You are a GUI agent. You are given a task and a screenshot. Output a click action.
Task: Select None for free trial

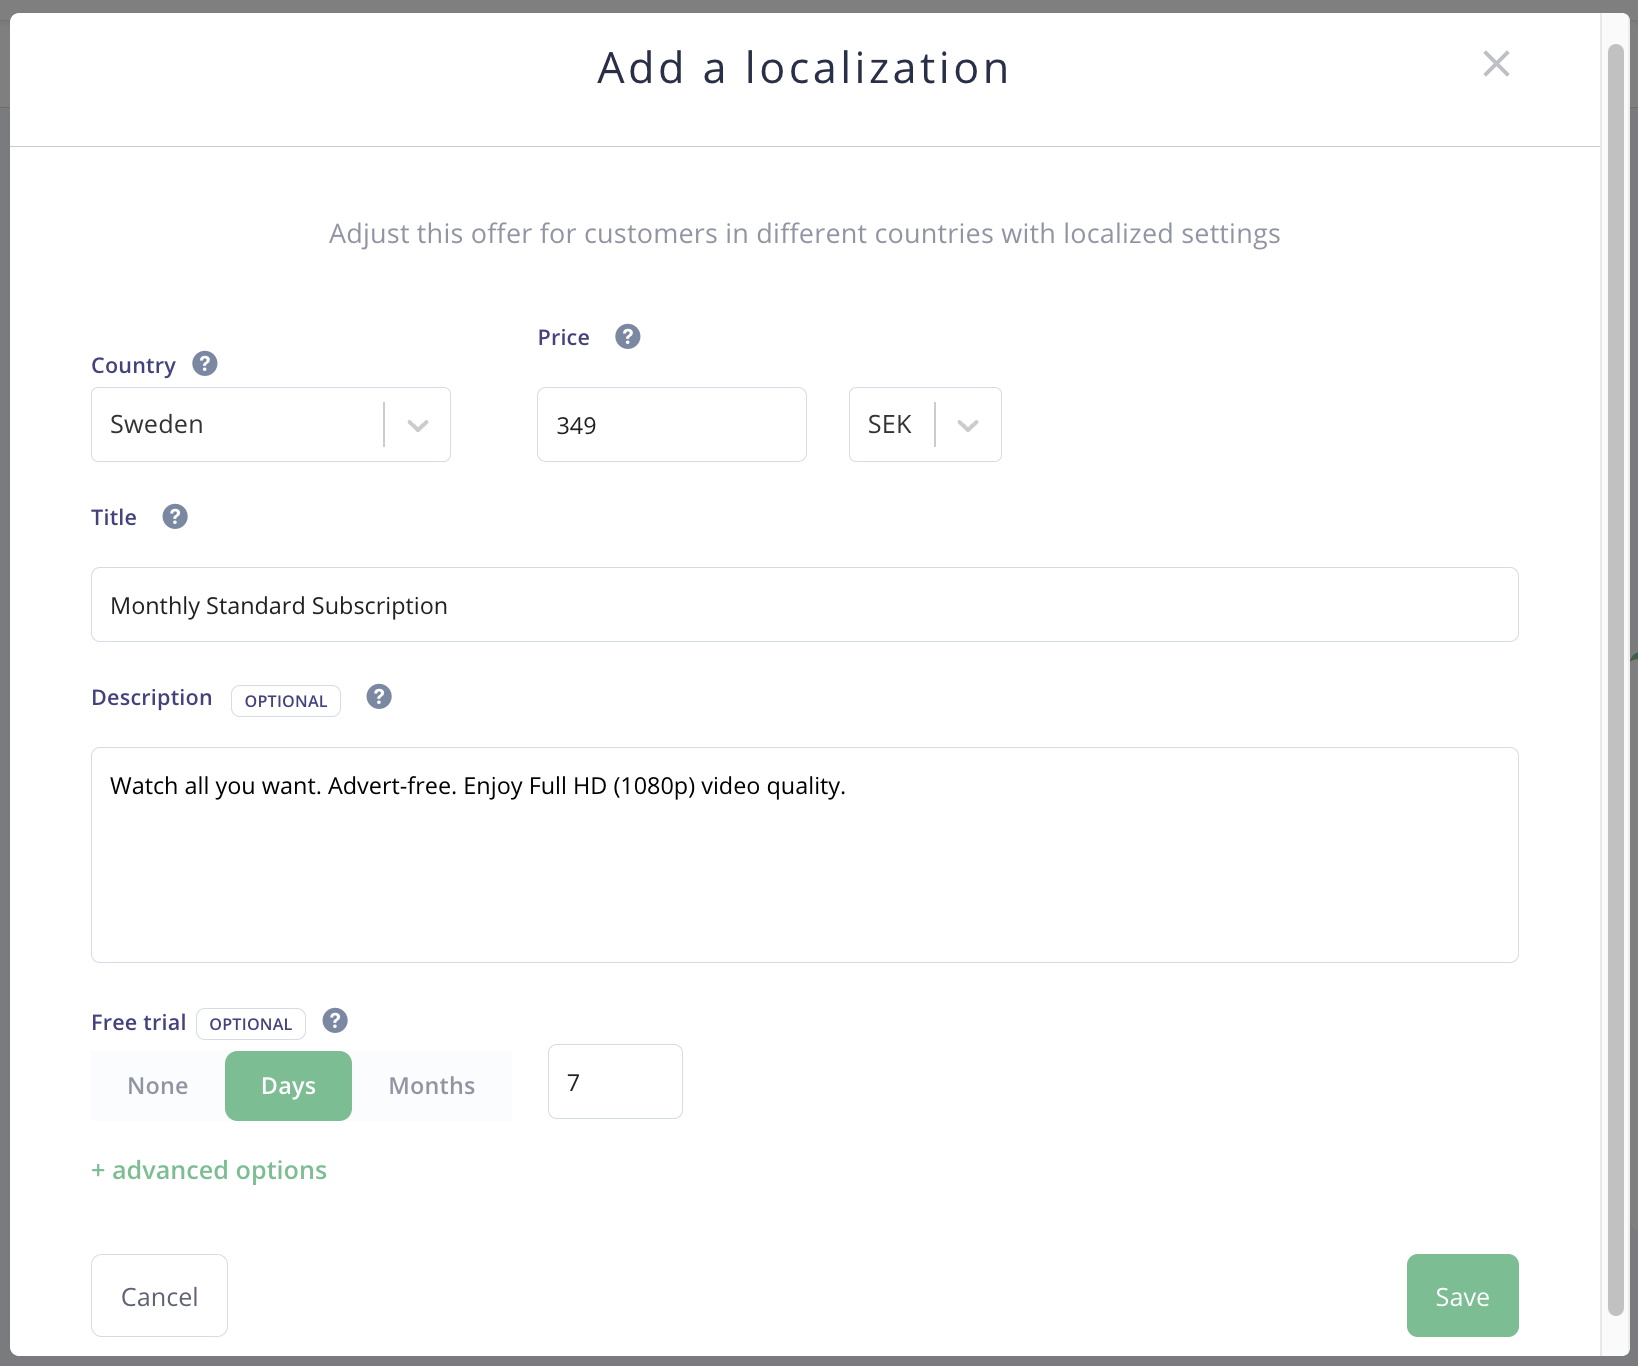point(158,1086)
